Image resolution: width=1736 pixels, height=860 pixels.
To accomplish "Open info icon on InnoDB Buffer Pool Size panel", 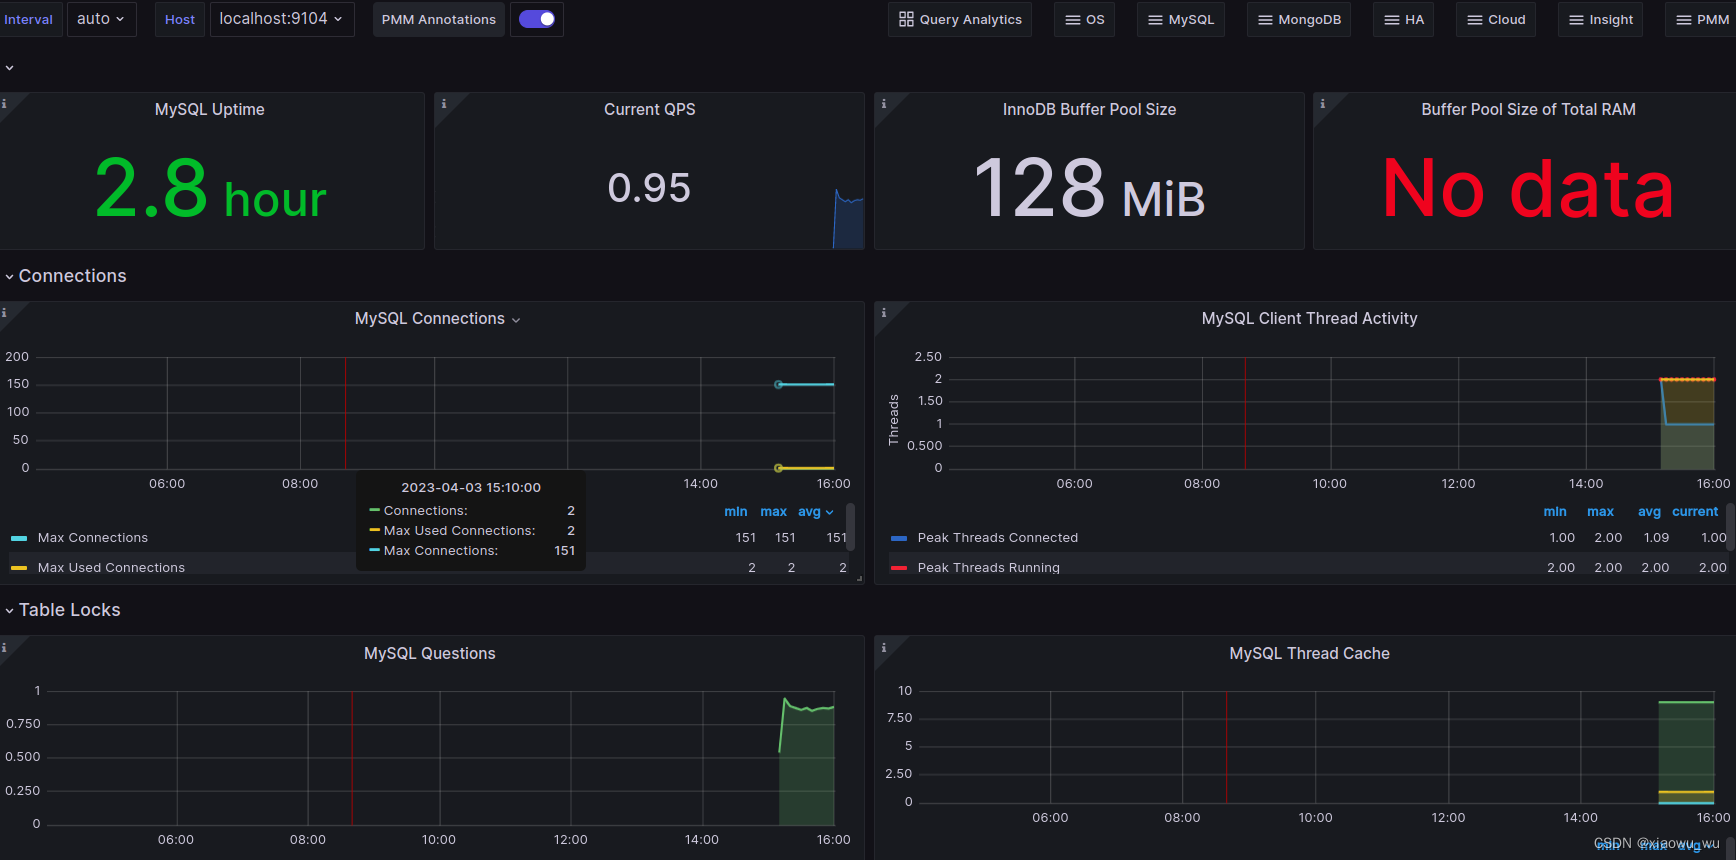I will (883, 103).
